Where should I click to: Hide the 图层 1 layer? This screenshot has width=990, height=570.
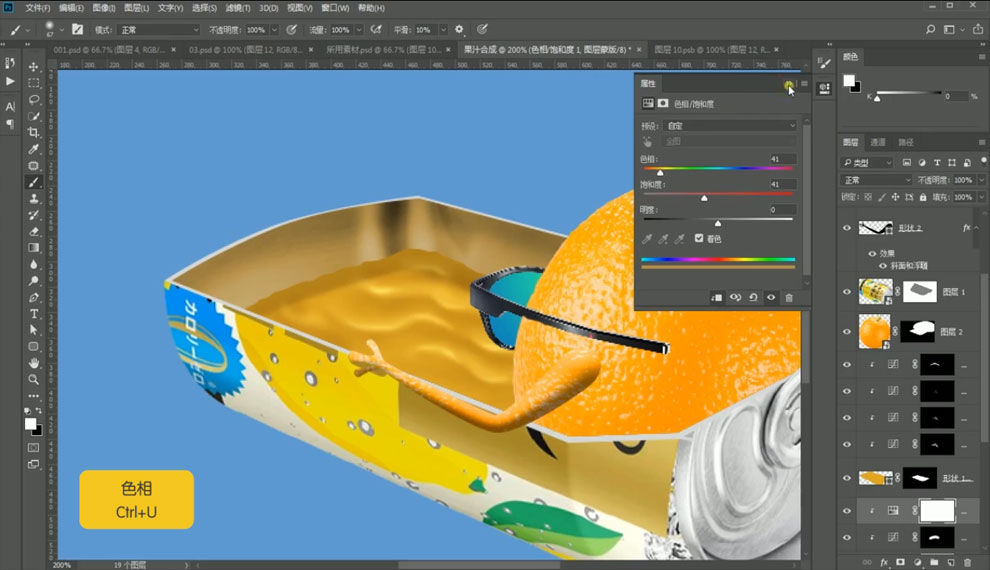tap(847, 292)
